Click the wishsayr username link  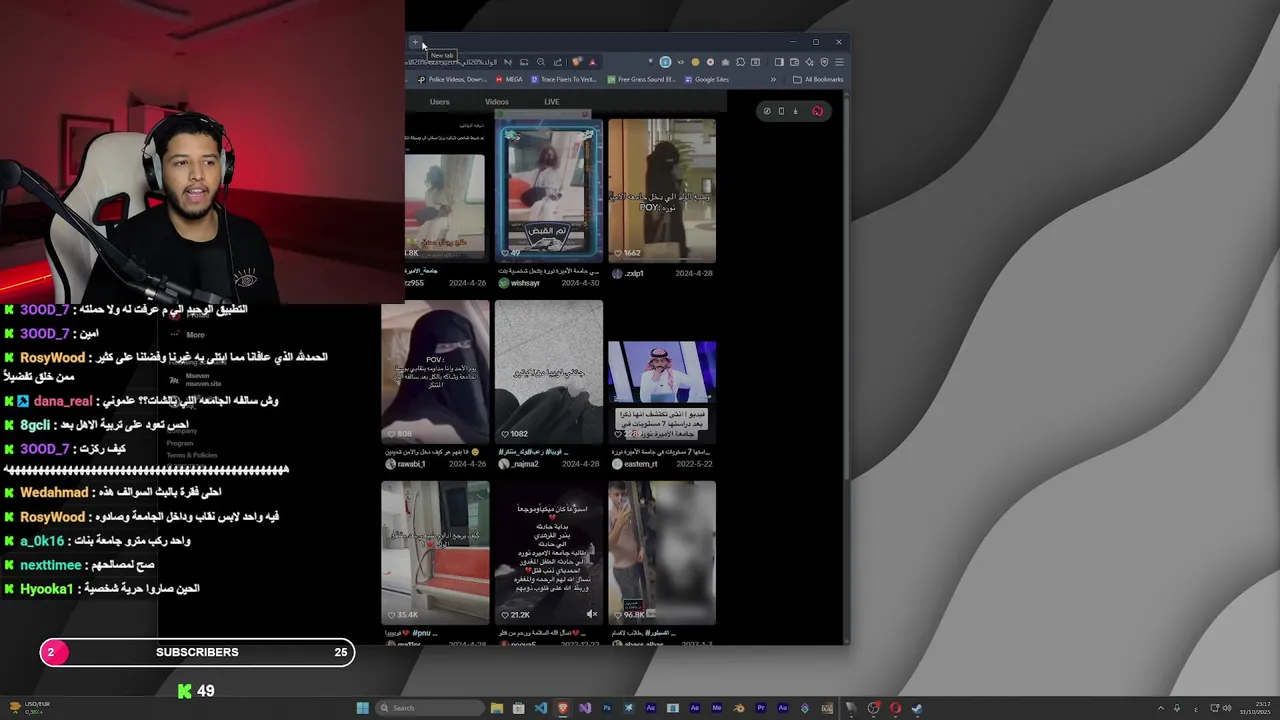[x=525, y=283]
